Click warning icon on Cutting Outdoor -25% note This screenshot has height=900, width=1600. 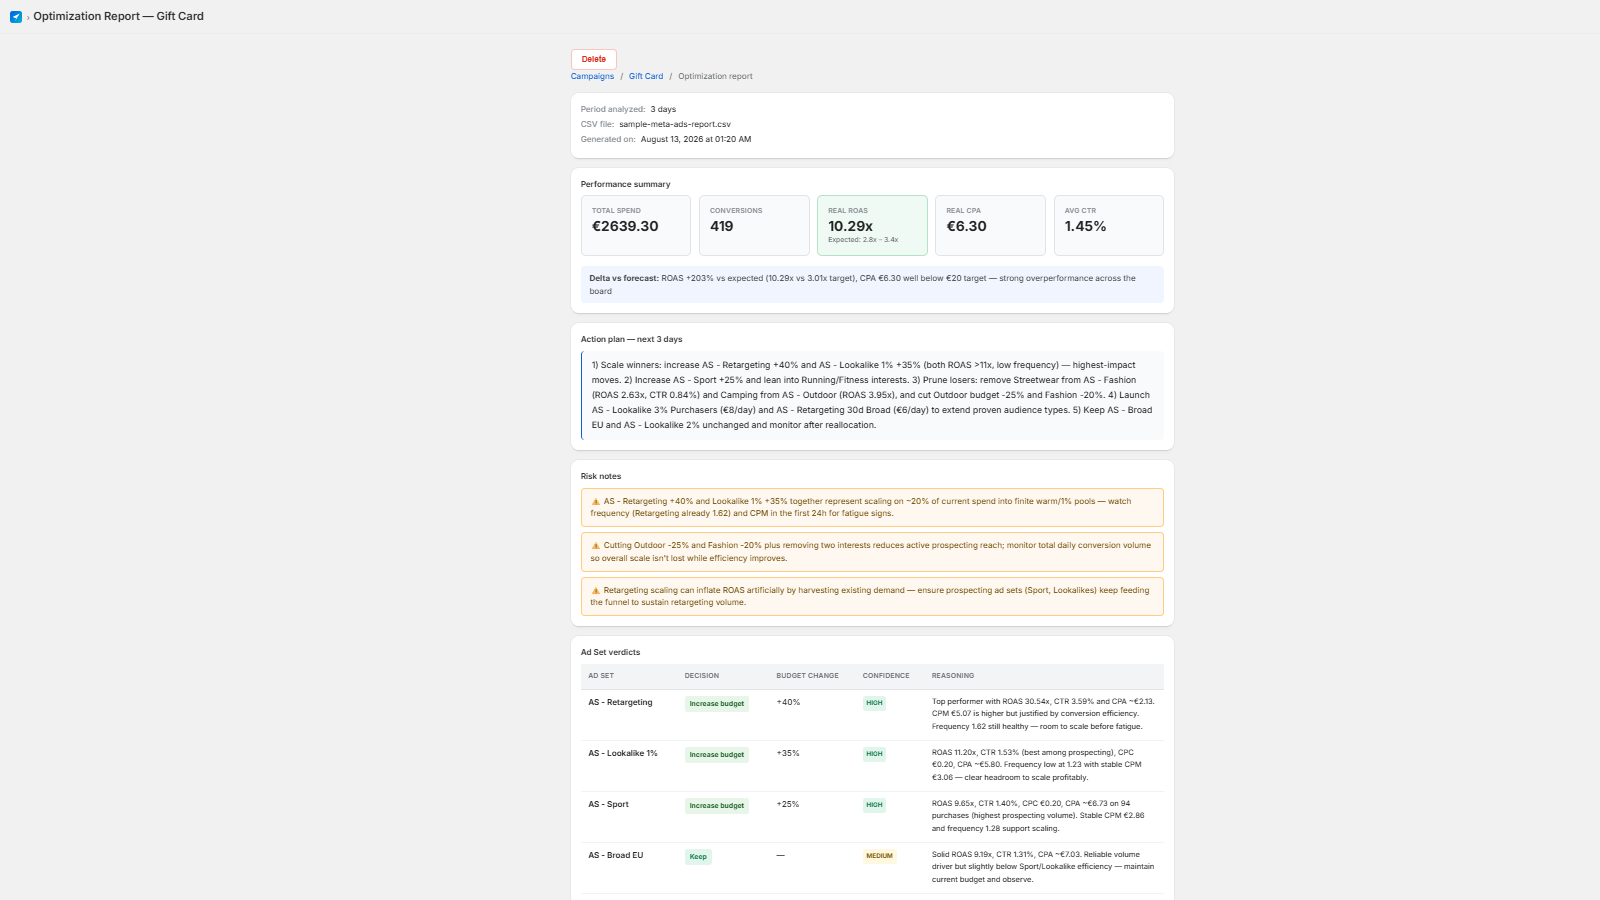(596, 546)
